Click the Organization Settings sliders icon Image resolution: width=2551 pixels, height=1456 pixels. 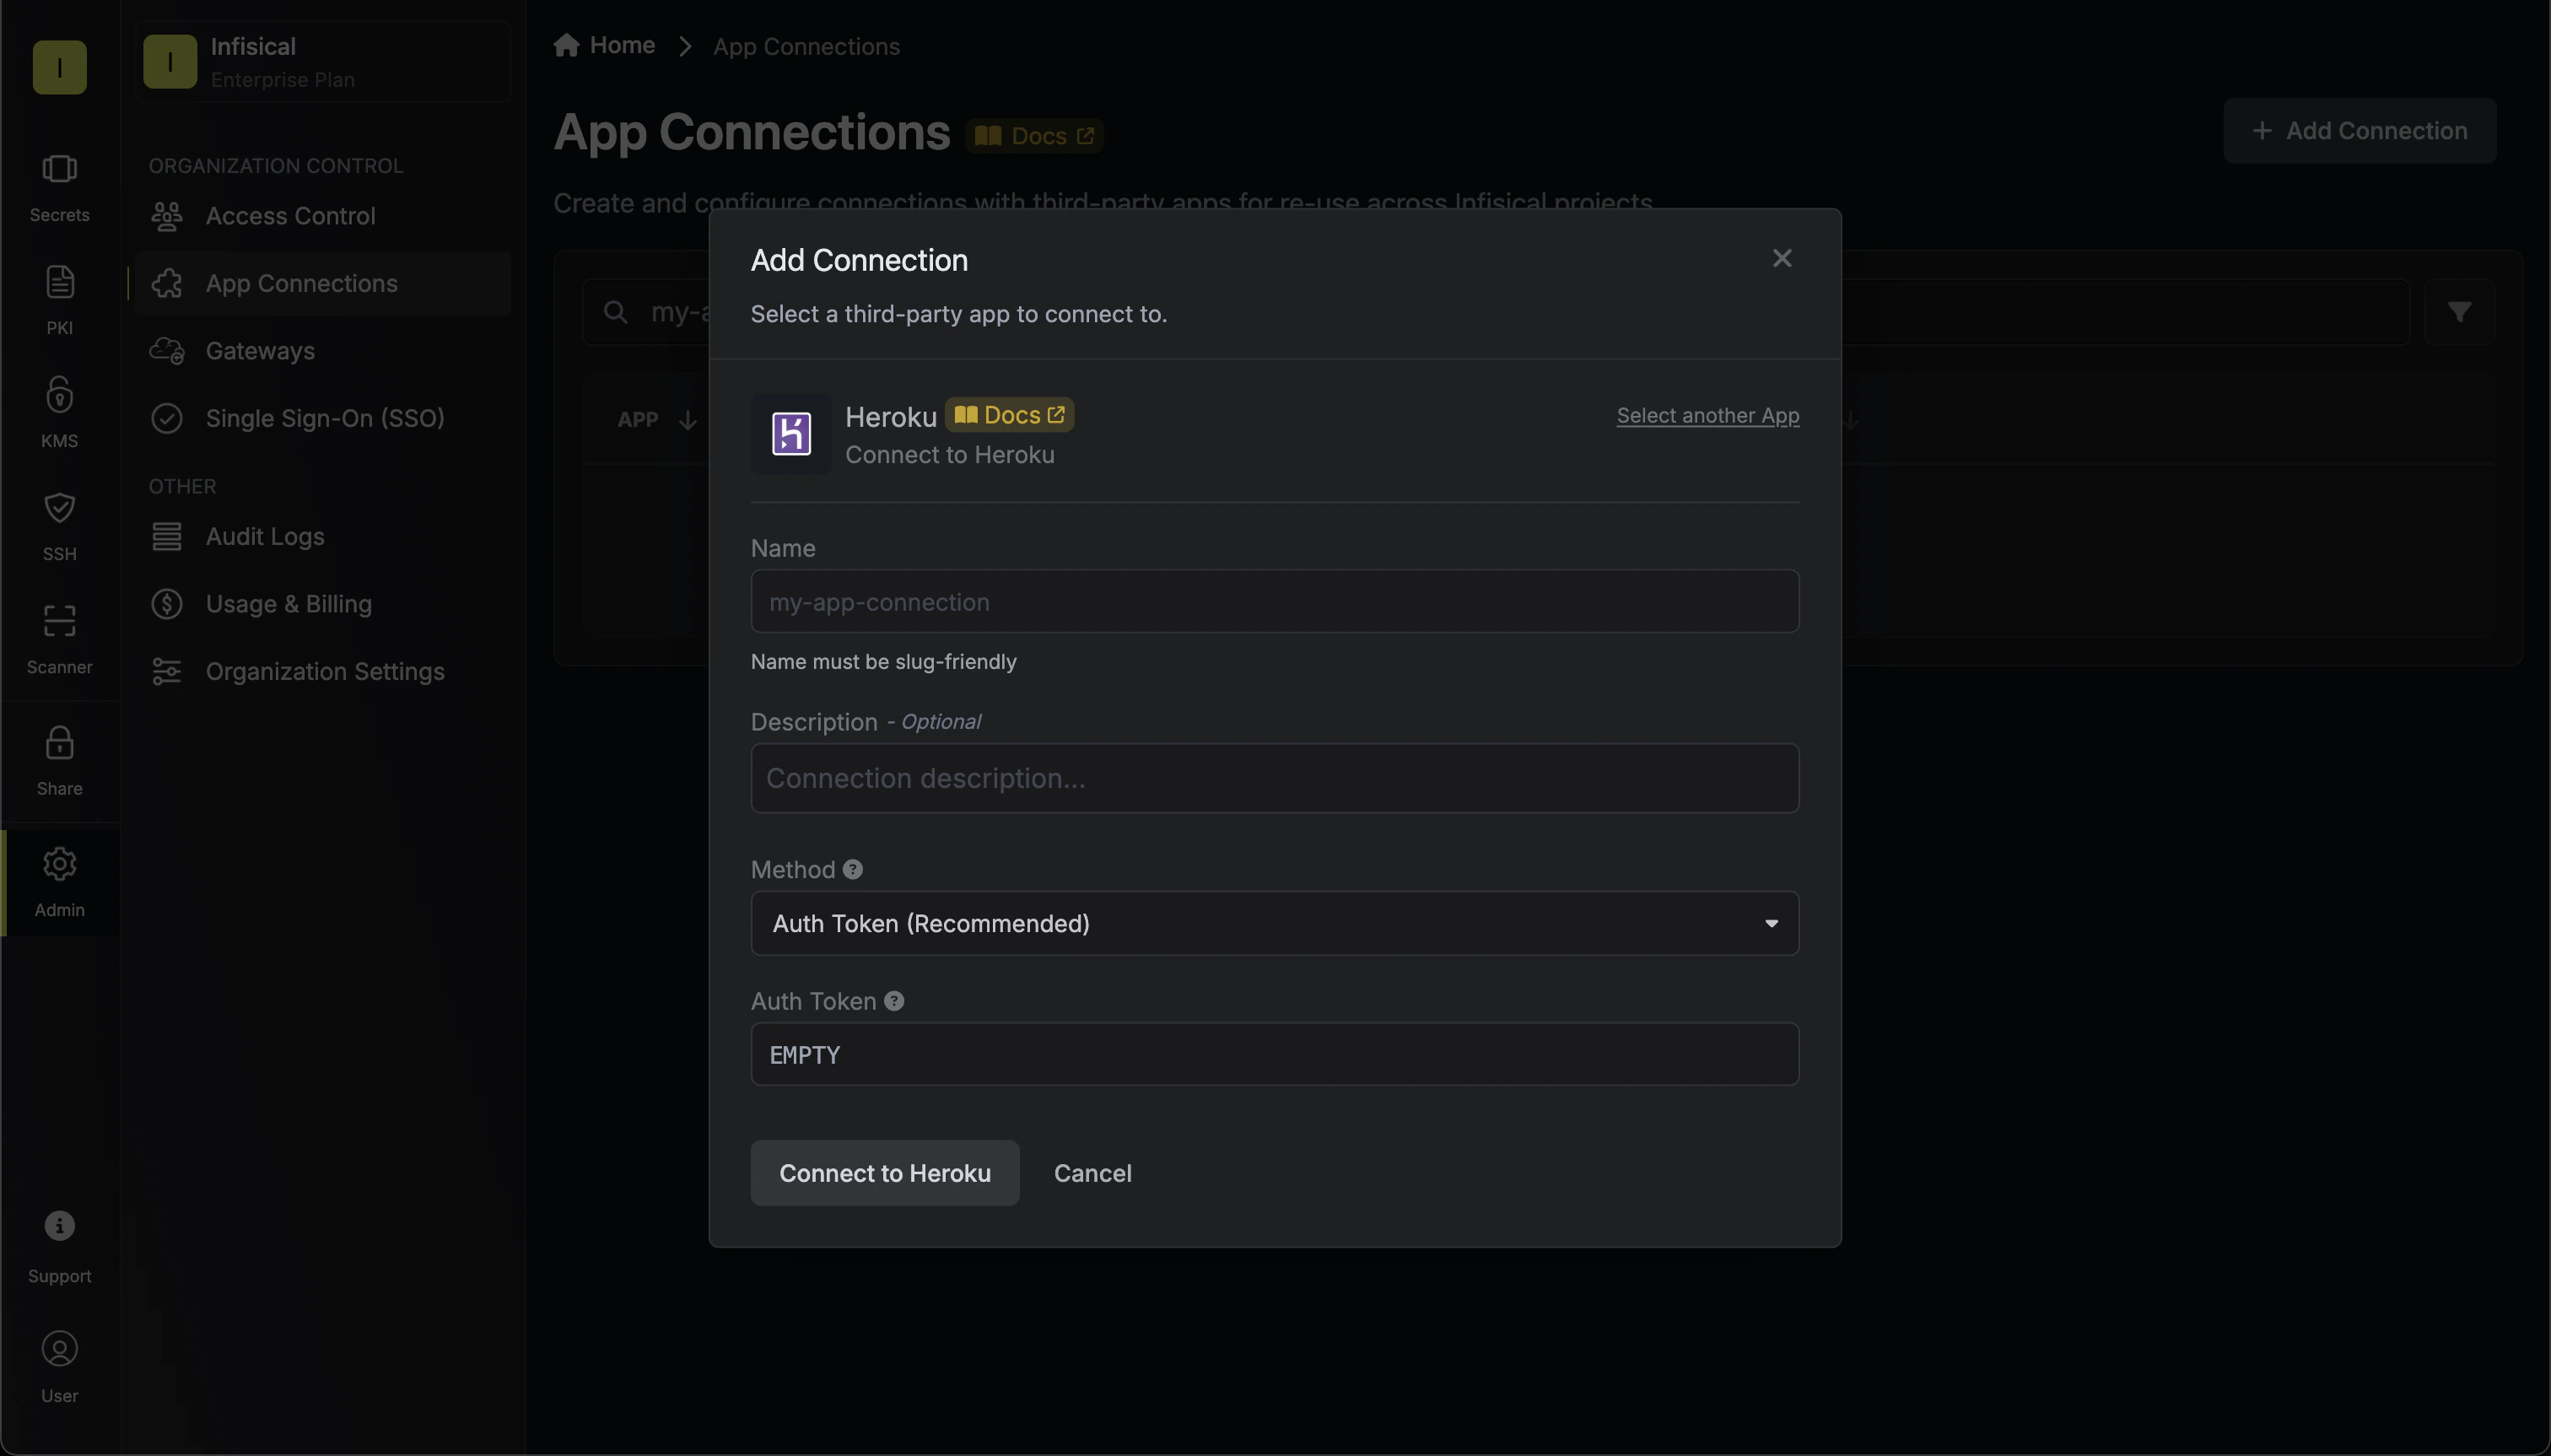point(167,671)
